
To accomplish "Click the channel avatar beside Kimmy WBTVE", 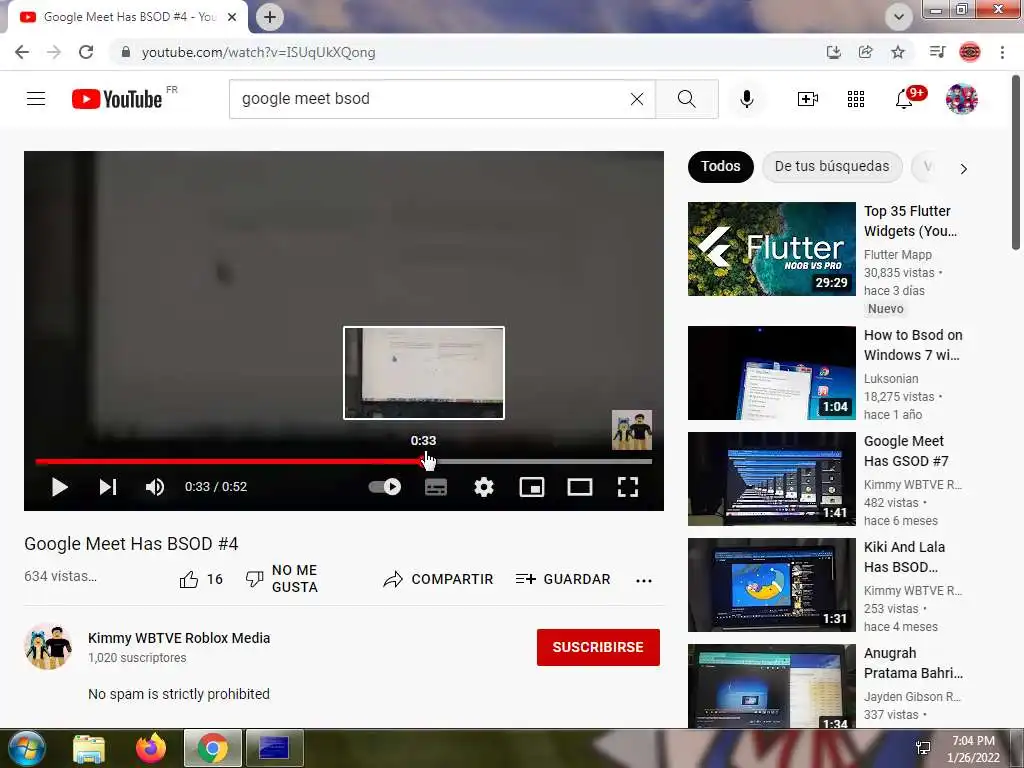I will 48,647.
